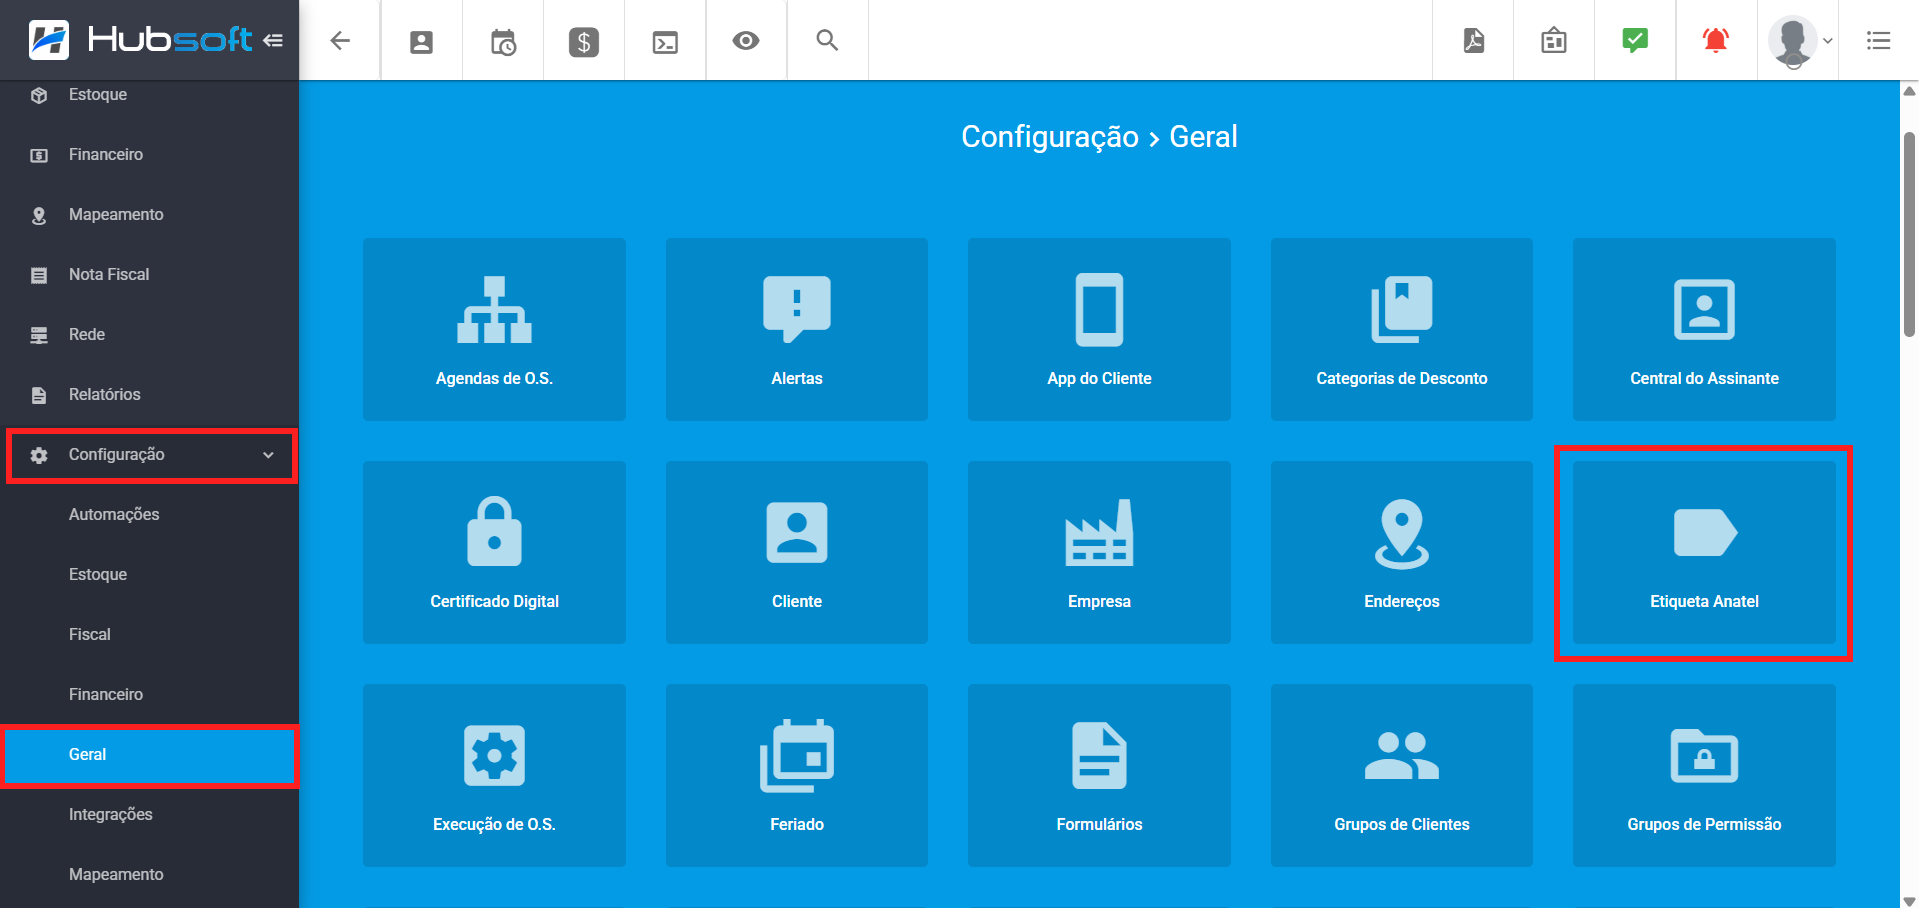Viewport: 1919px width, 908px height.
Task: Open Integrações from the sidebar
Action: click(x=110, y=814)
